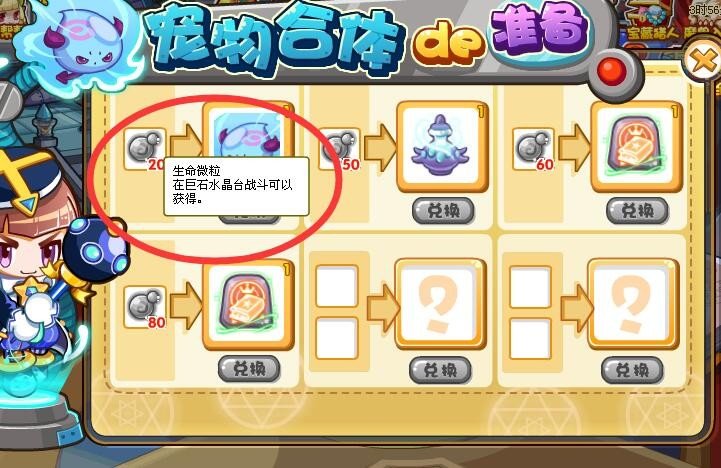Viewport: 721px width, 468px height.
Task: Click the skill book reward costing 80
Action: 249,304
